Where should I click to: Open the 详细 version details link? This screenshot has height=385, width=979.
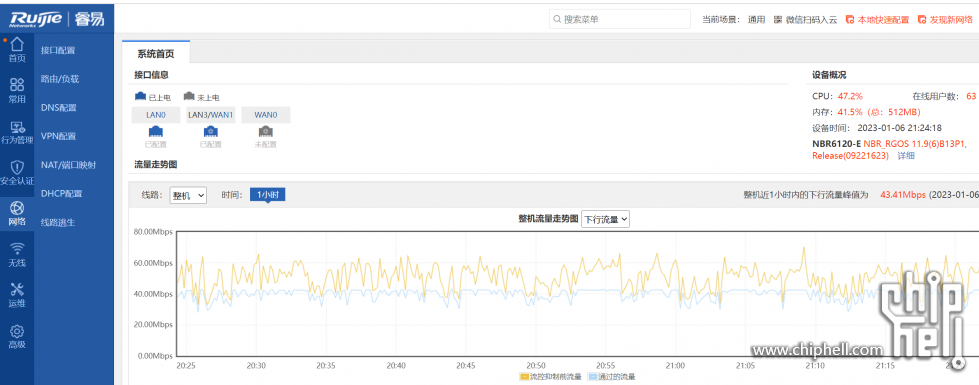click(905, 156)
